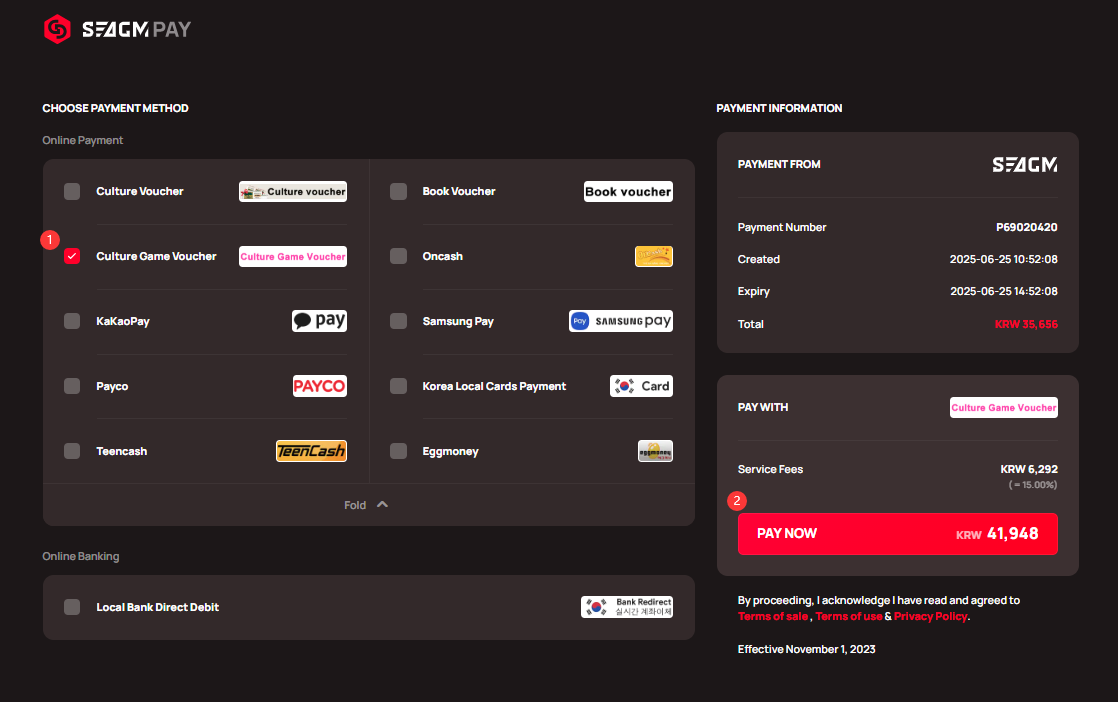
Task: Click the 15.00% fee percentage
Action: pyautogui.click(x=1032, y=485)
